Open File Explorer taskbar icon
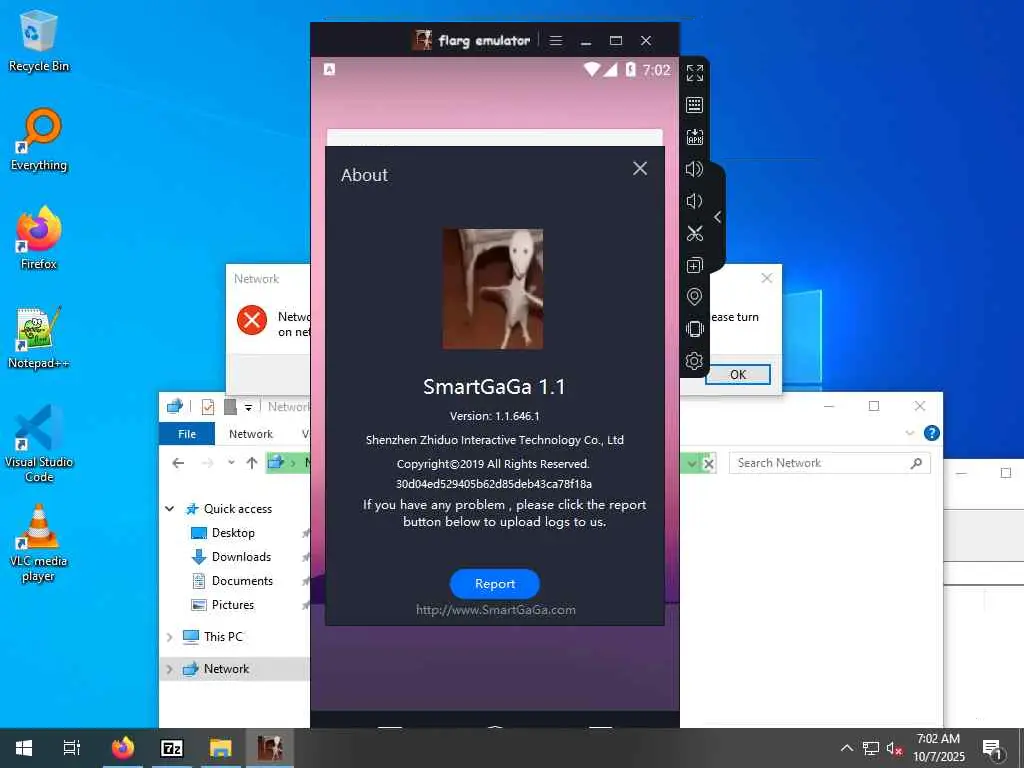The image size is (1024, 768). pos(221,748)
